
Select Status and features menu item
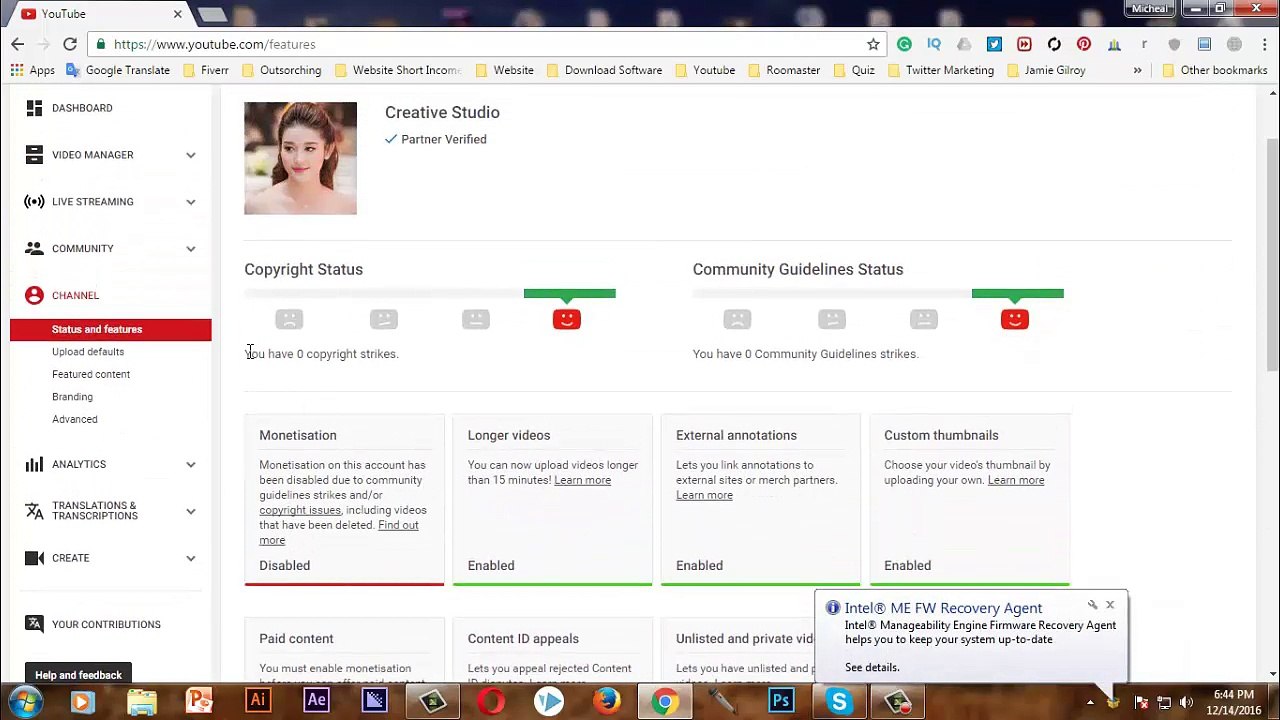pos(111,329)
